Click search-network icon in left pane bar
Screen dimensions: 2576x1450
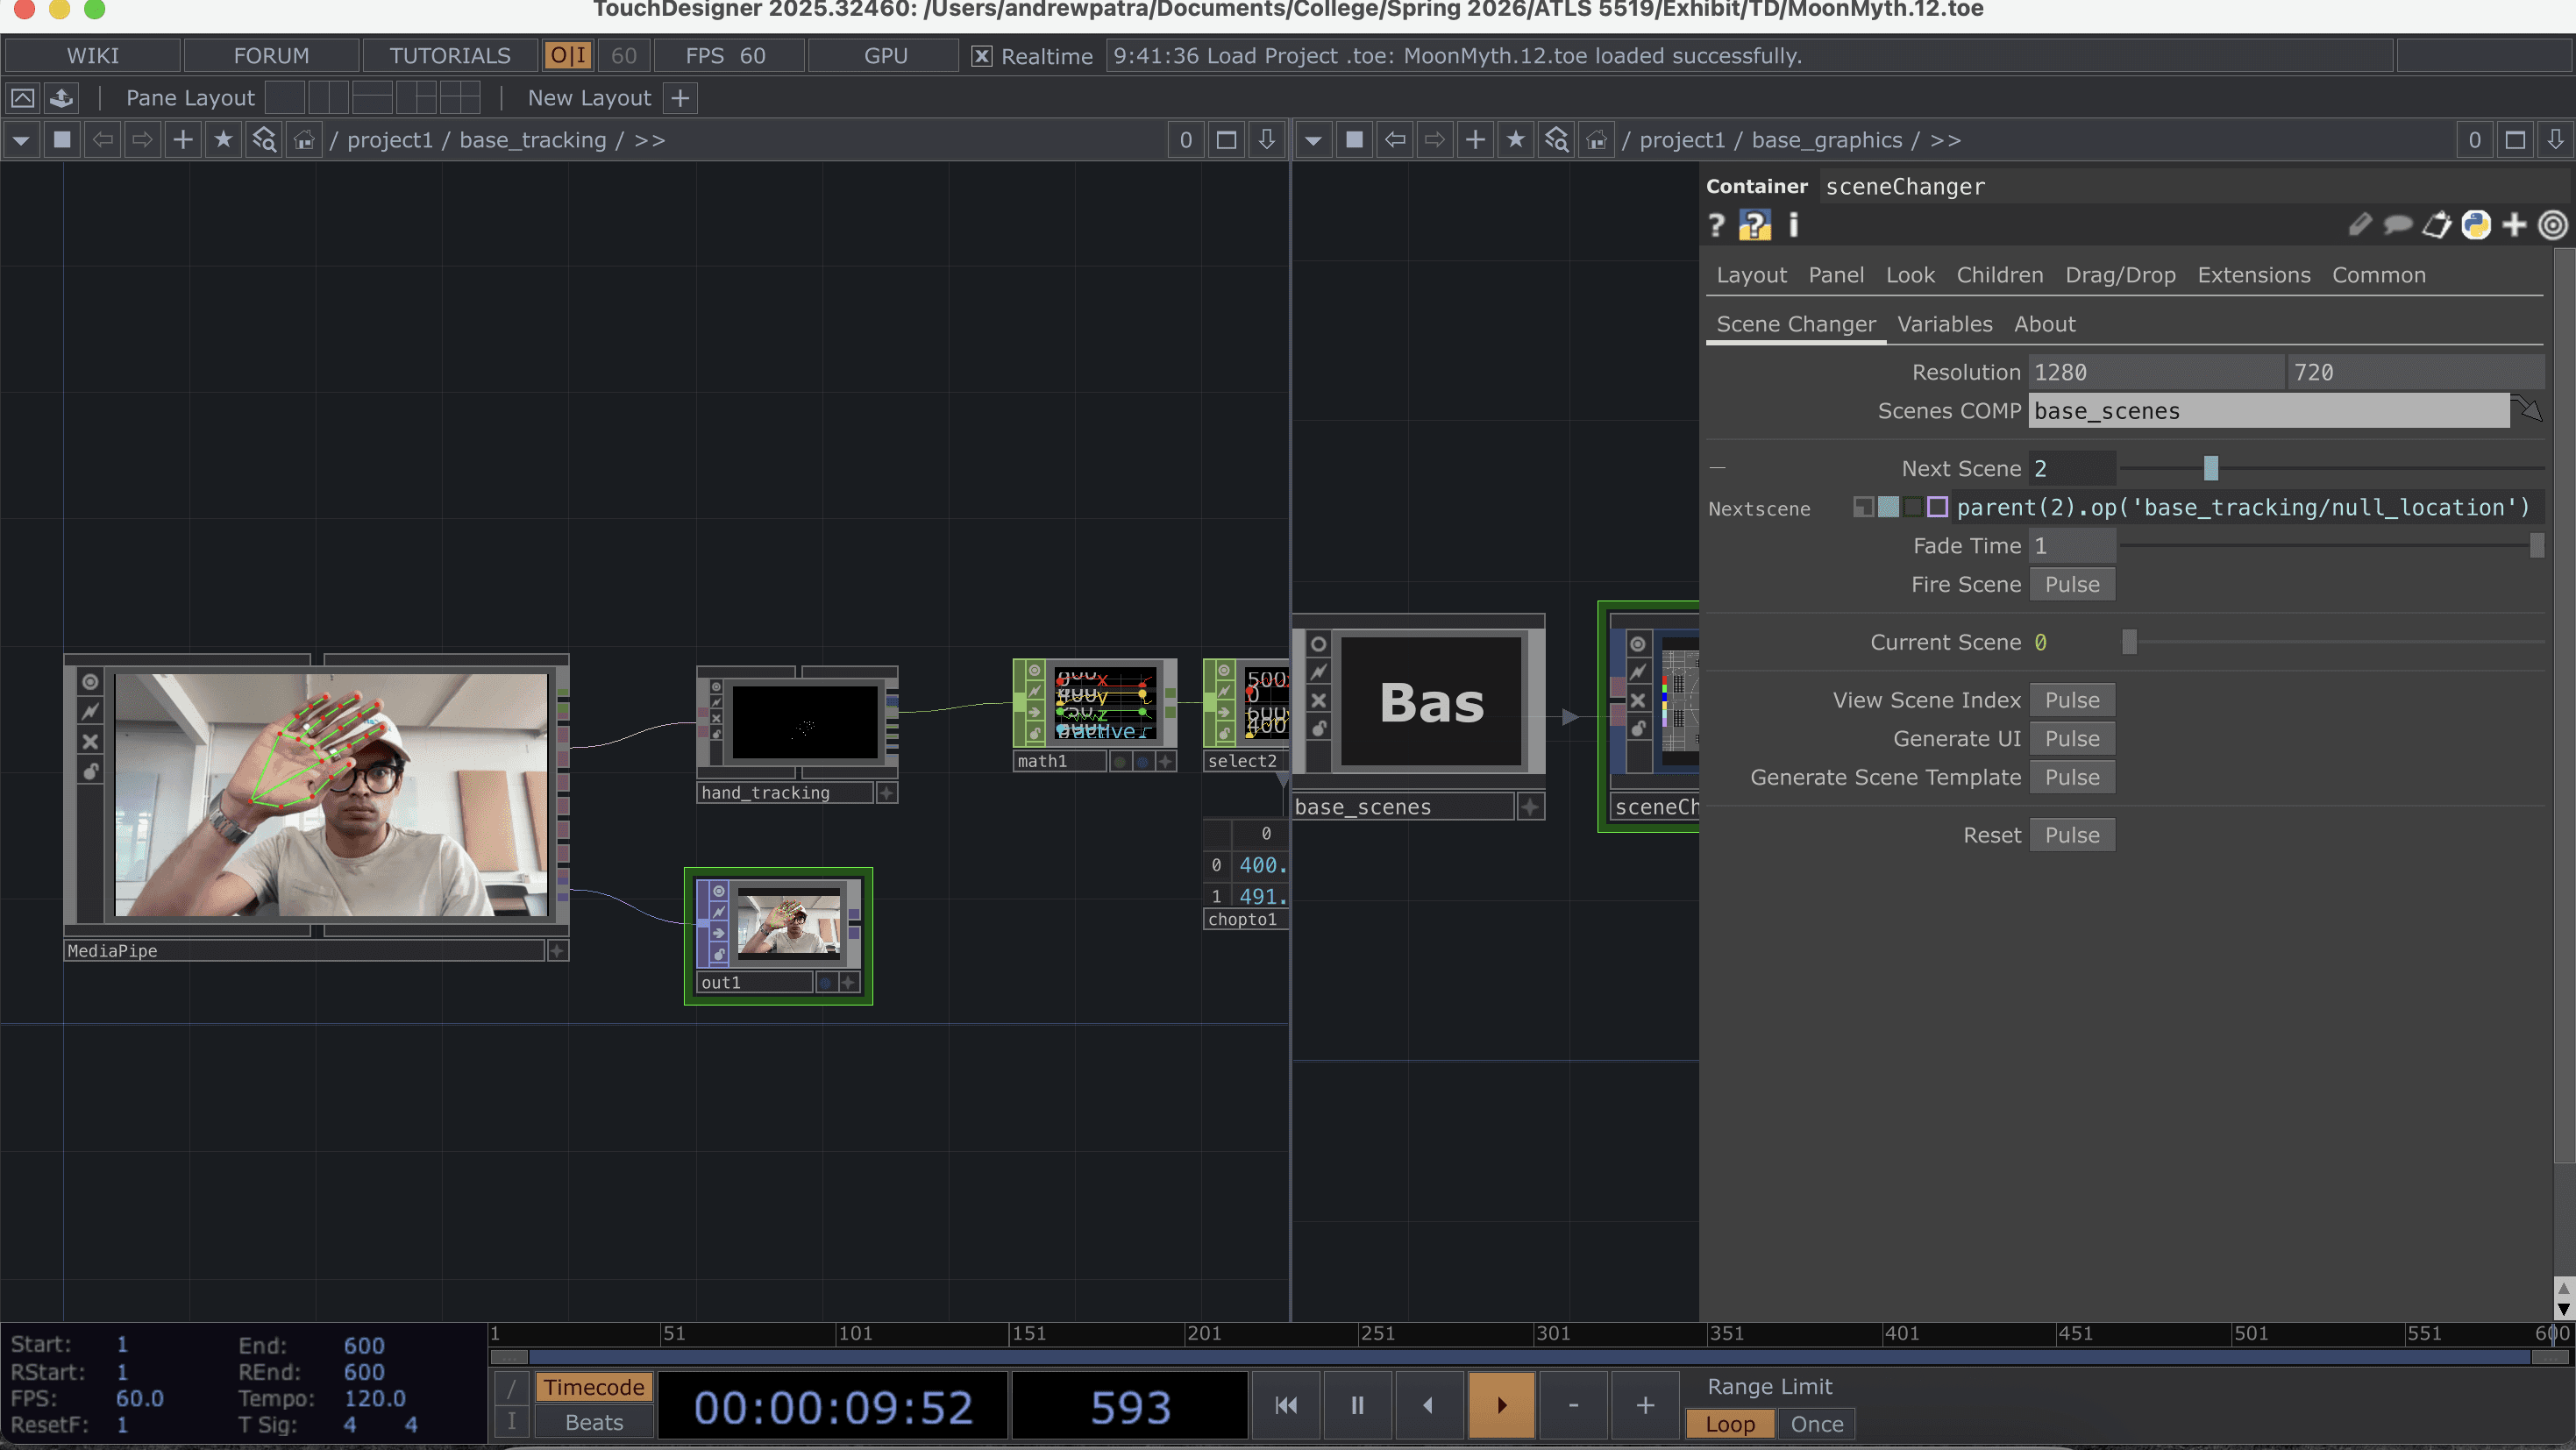[x=264, y=140]
